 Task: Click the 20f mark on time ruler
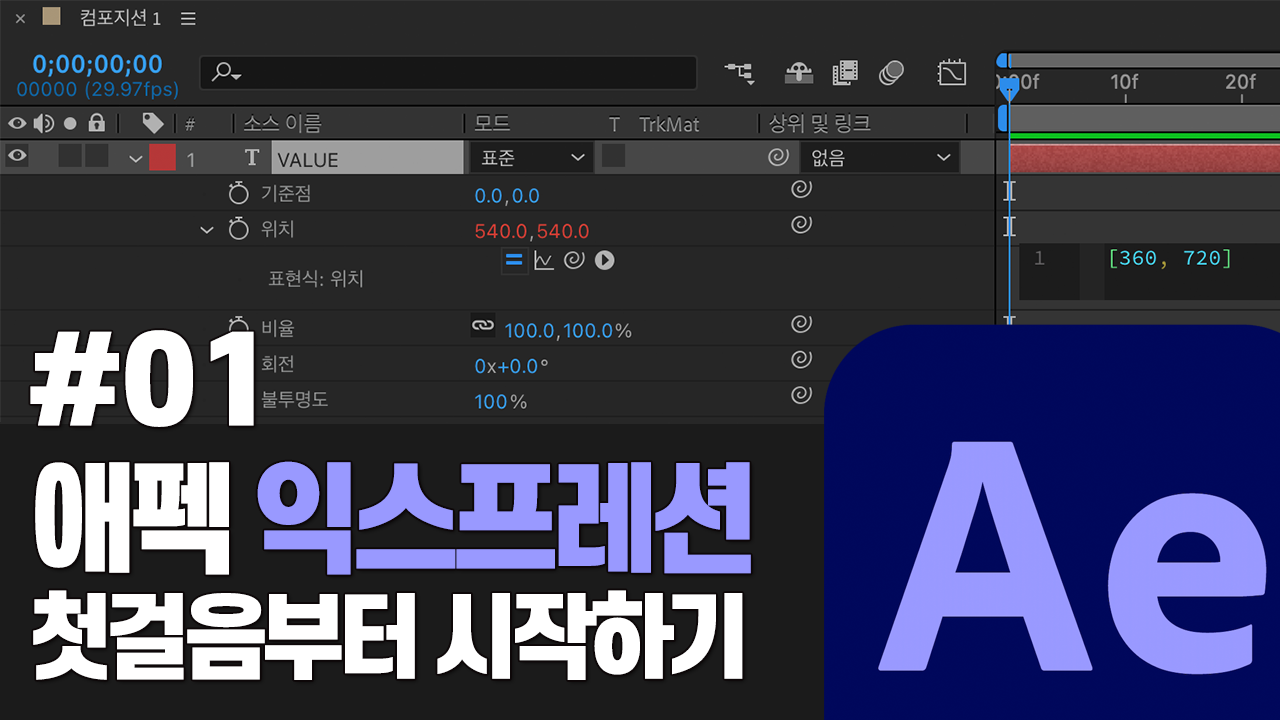(1240, 82)
